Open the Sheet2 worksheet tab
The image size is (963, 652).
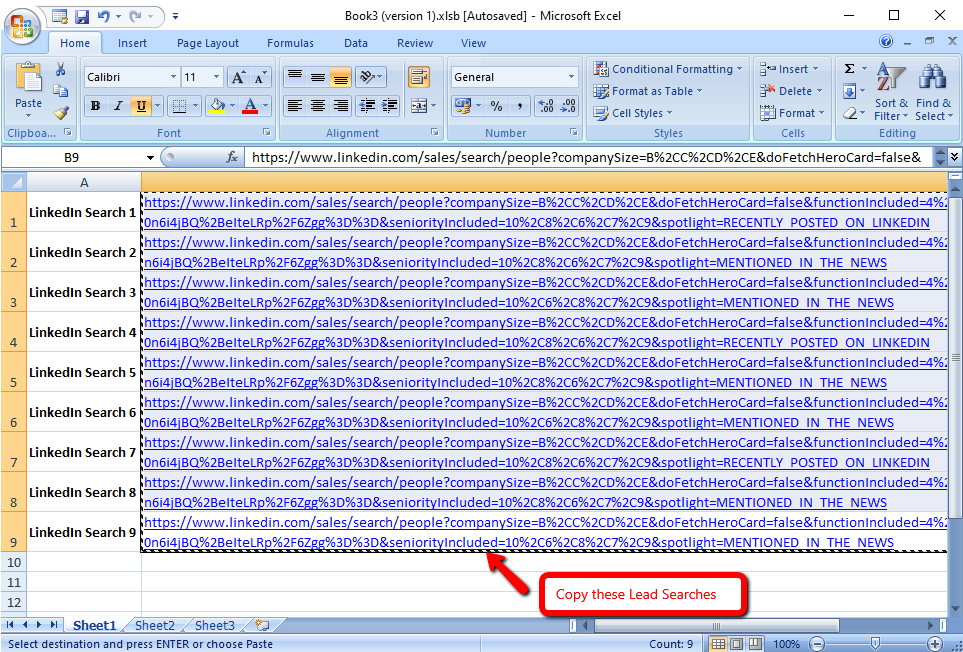(155, 625)
